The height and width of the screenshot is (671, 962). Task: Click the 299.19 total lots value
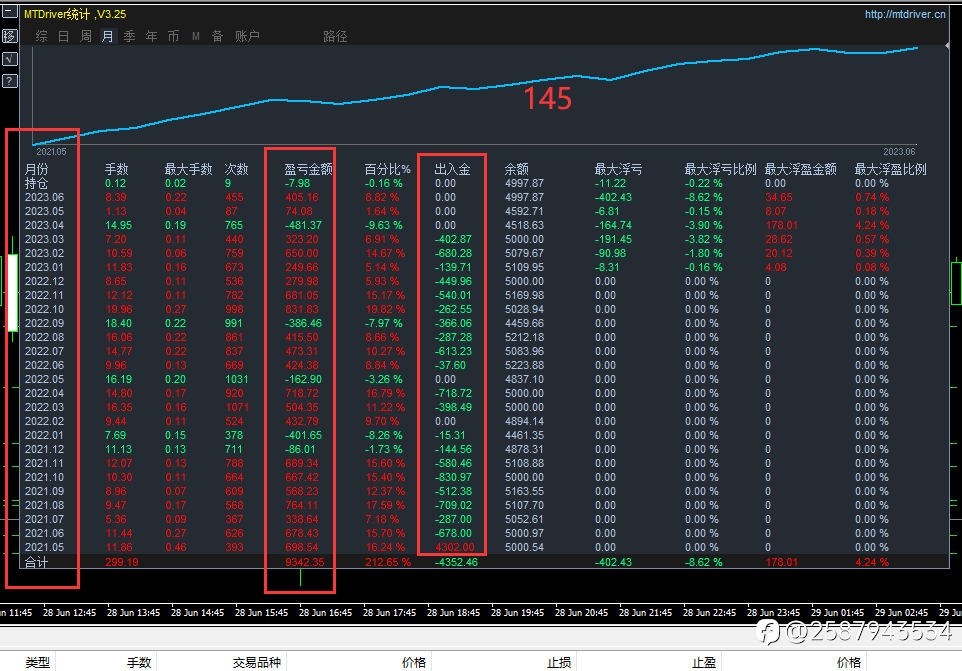pyautogui.click(x=121, y=562)
